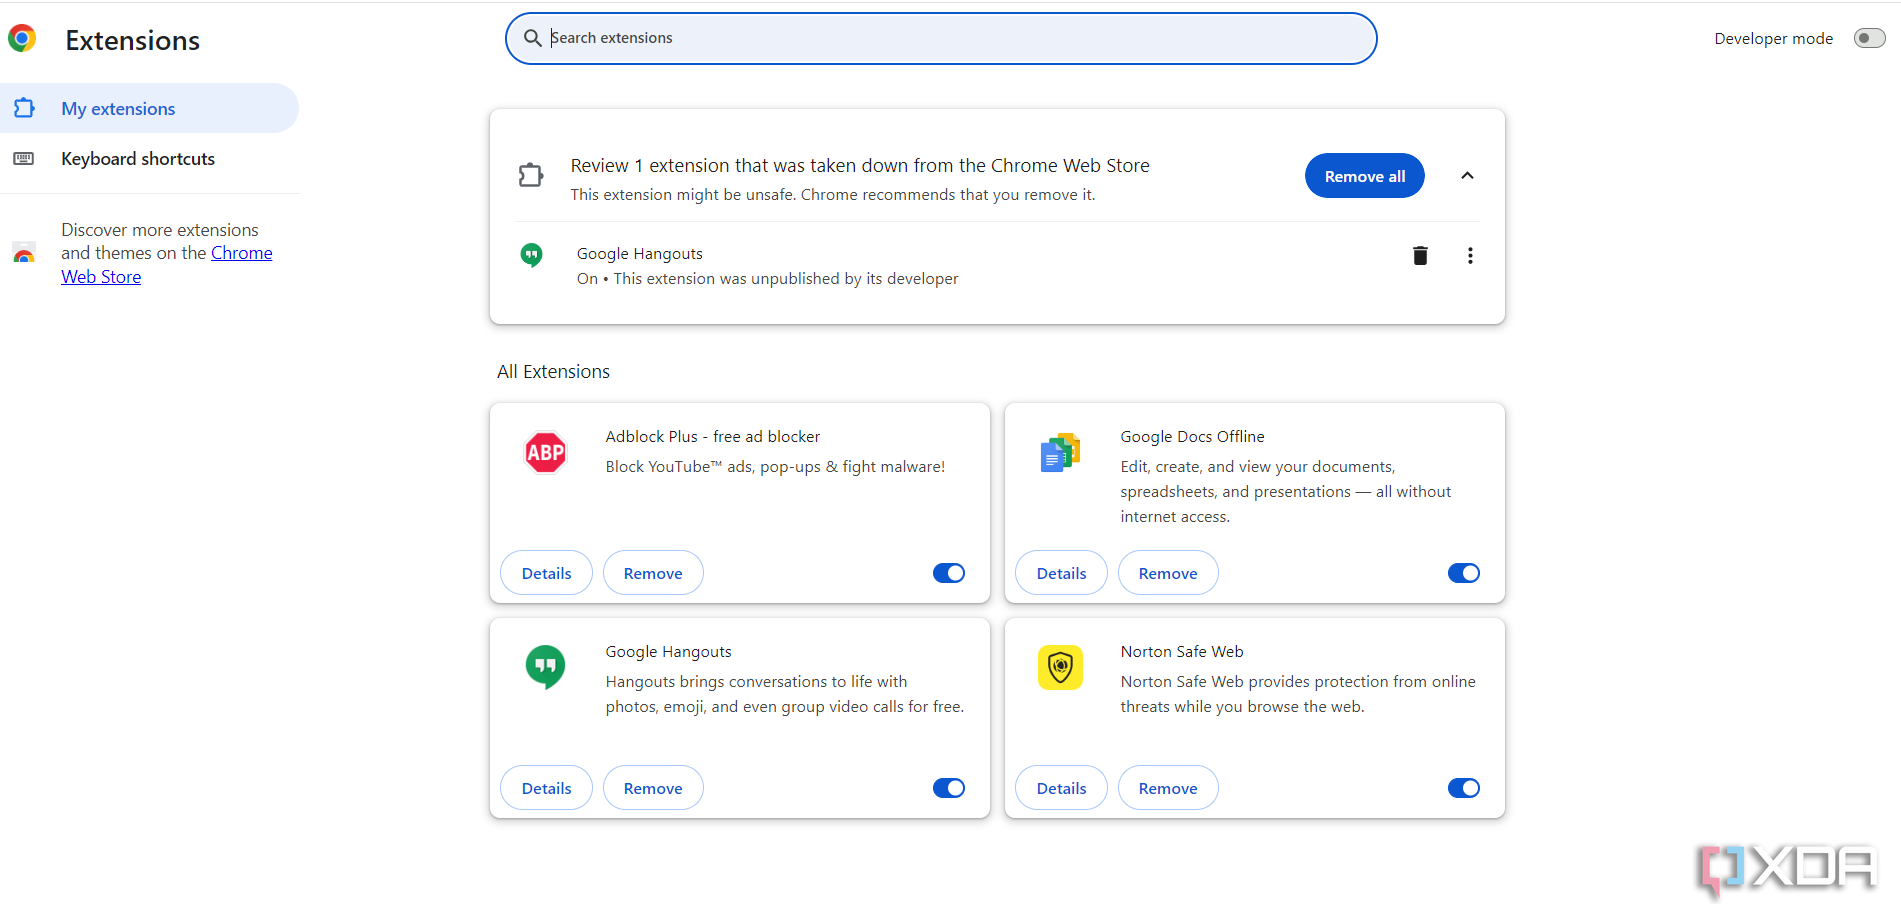
Task: Disable Adblock Plus extension toggle
Action: pyautogui.click(x=949, y=573)
